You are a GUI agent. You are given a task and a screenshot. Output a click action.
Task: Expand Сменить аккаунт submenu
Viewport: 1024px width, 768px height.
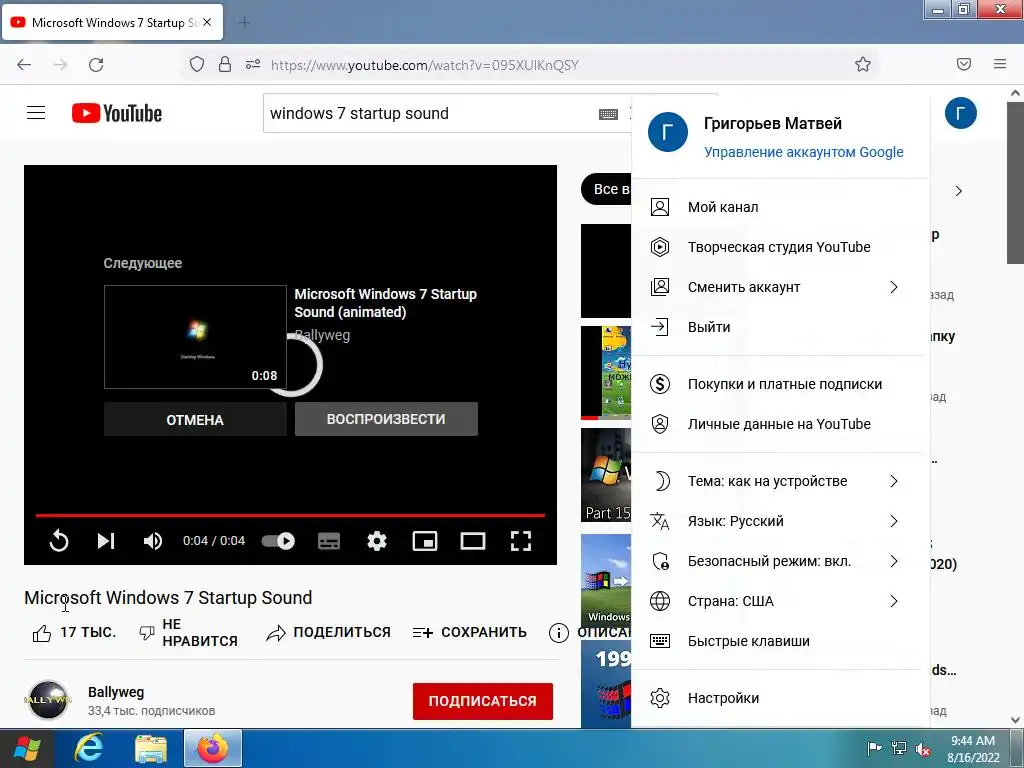[x=780, y=287]
